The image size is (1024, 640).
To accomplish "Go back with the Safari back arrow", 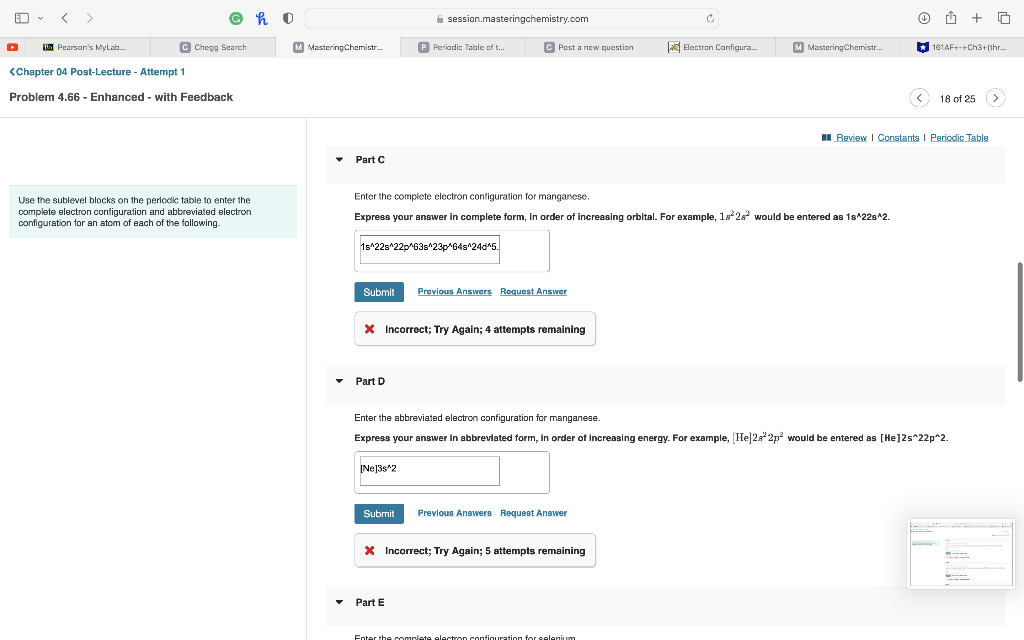I will [65, 18].
